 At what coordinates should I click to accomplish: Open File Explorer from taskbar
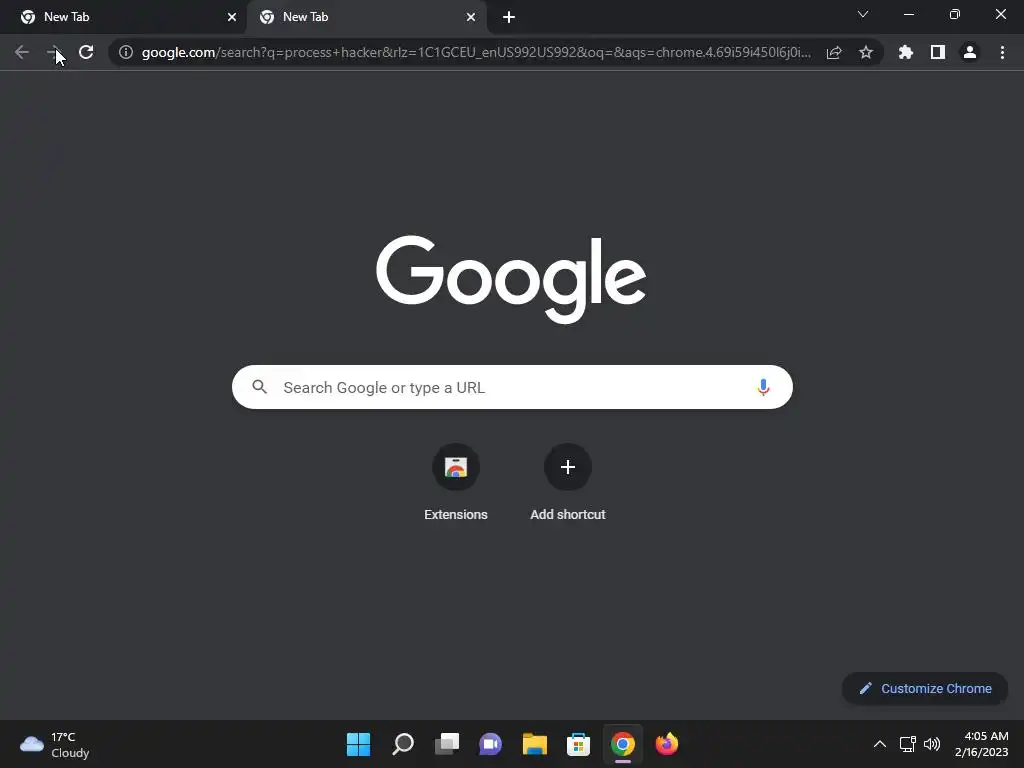coord(534,744)
